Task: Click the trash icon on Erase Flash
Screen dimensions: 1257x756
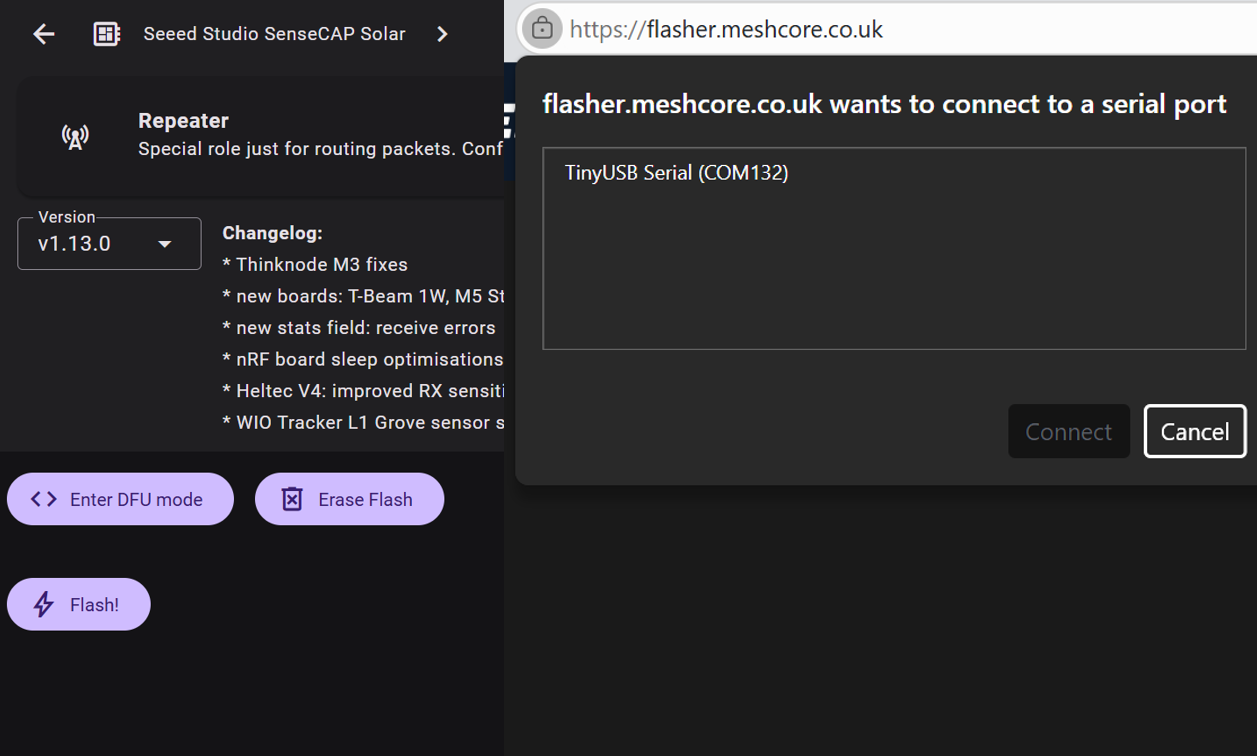Action: click(x=292, y=499)
